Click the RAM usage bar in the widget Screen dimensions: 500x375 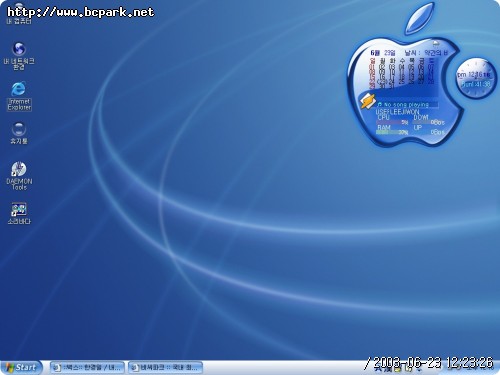[392, 132]
